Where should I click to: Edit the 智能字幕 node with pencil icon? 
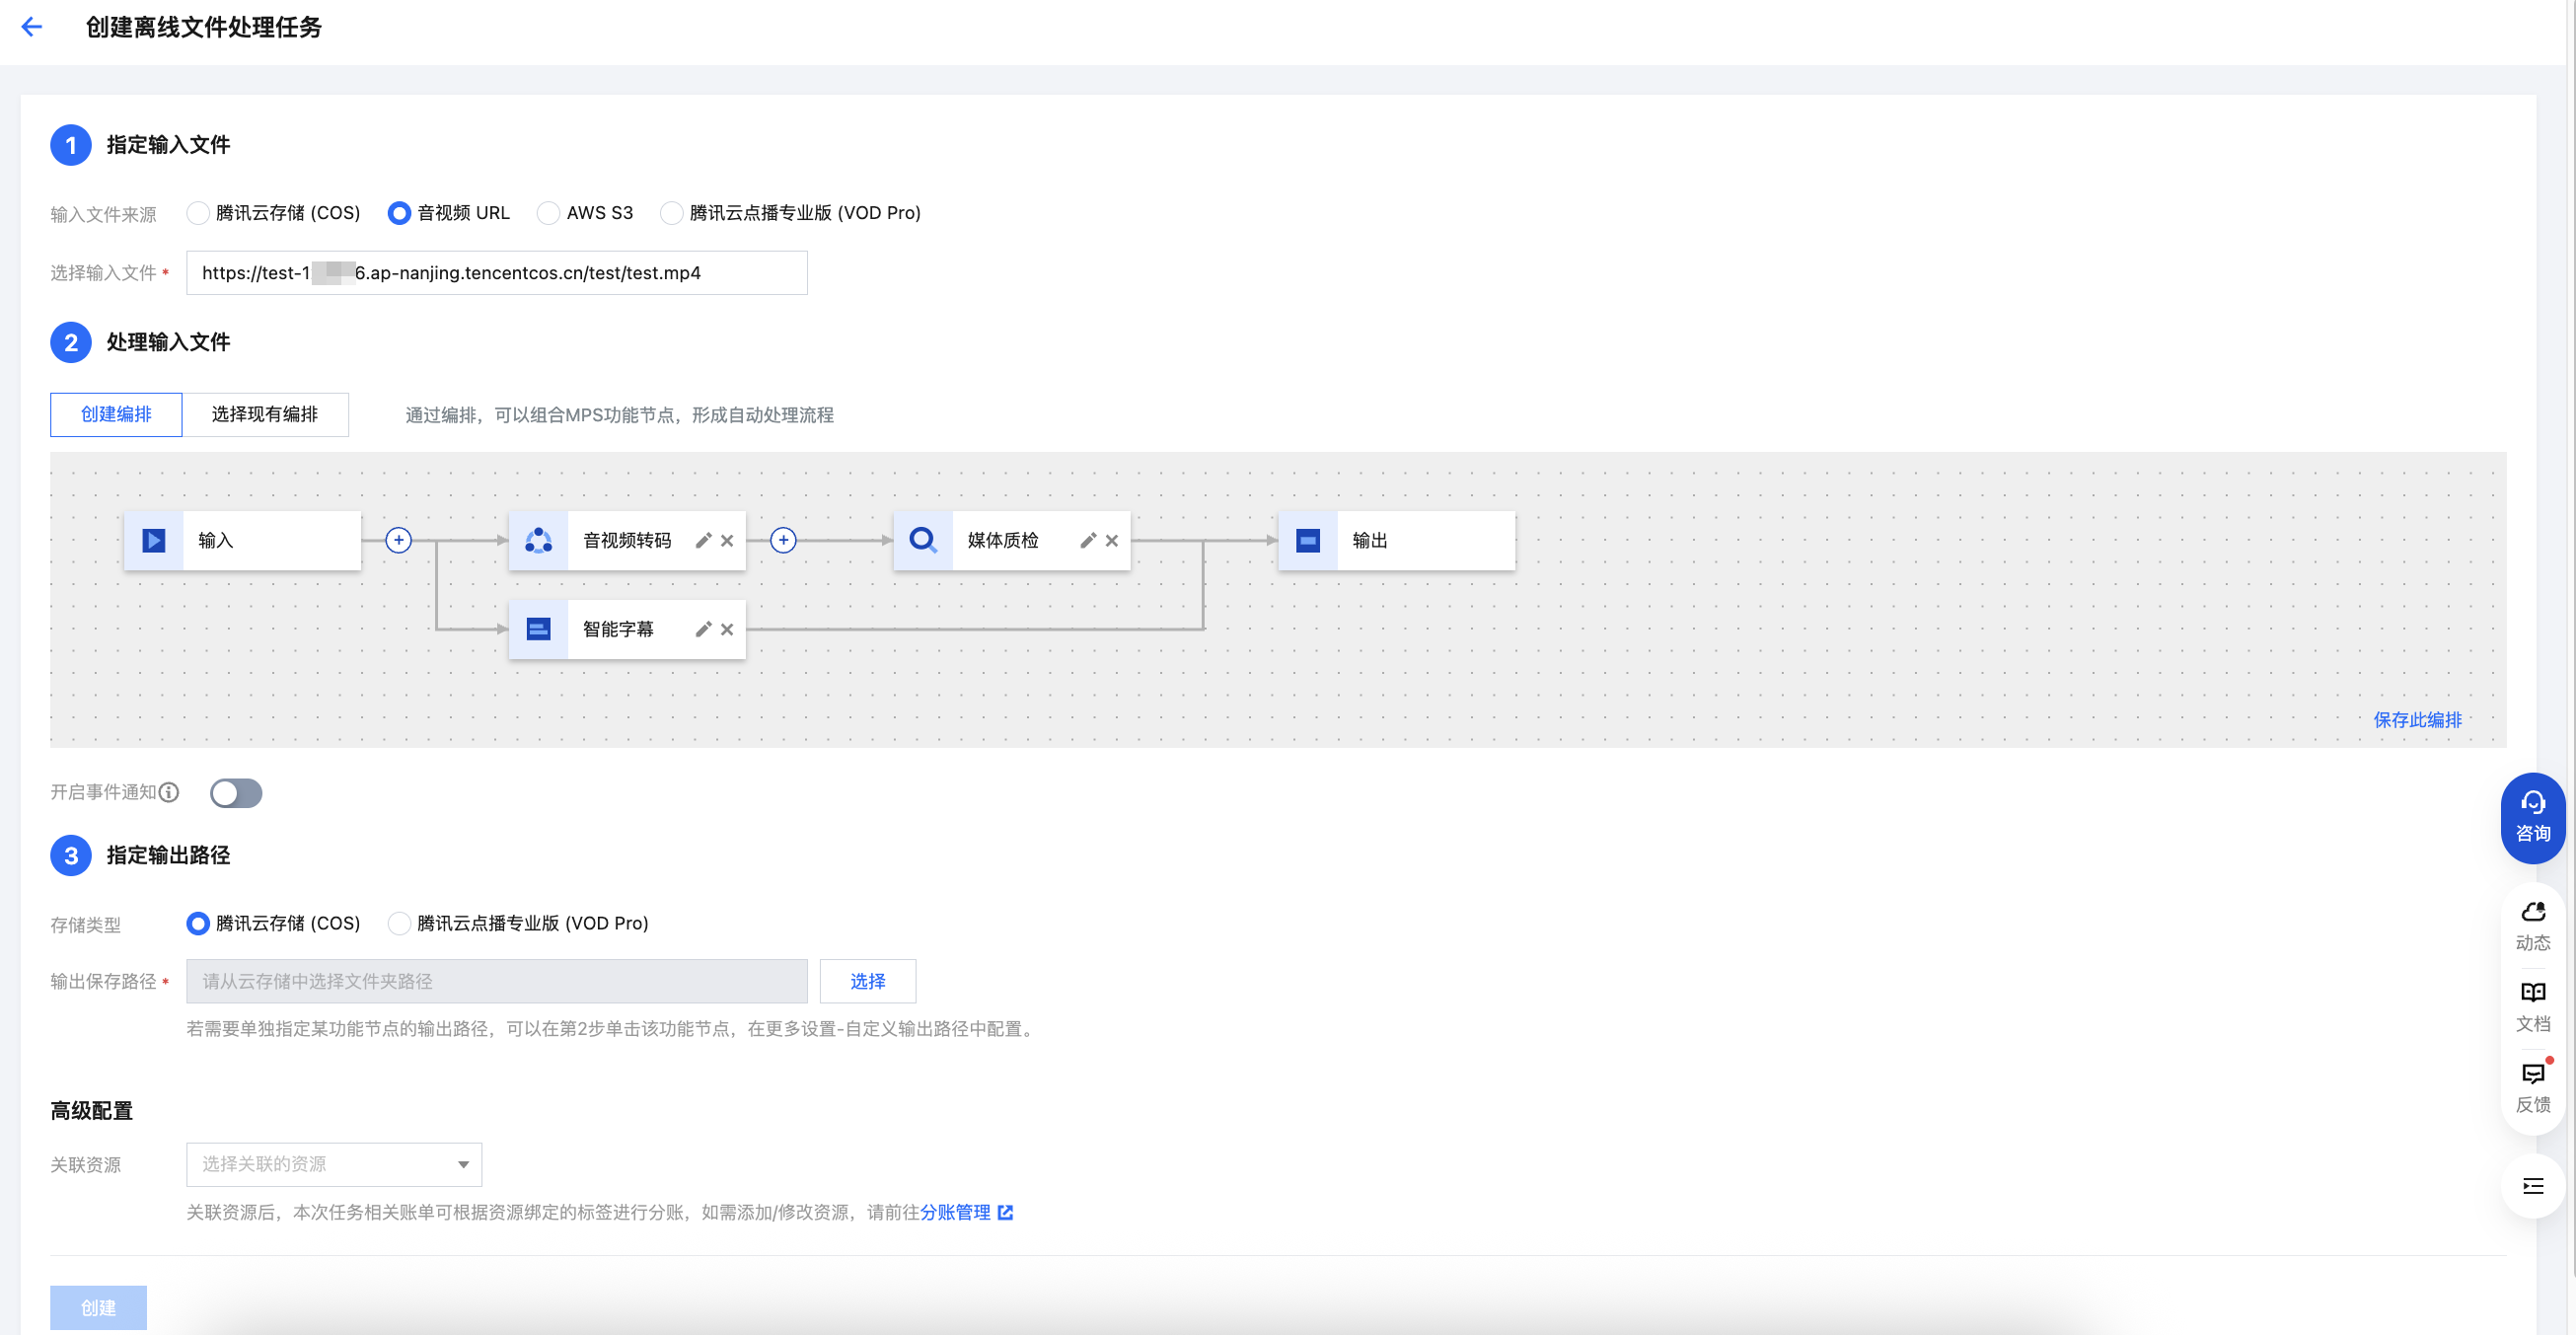click(703, 629)
